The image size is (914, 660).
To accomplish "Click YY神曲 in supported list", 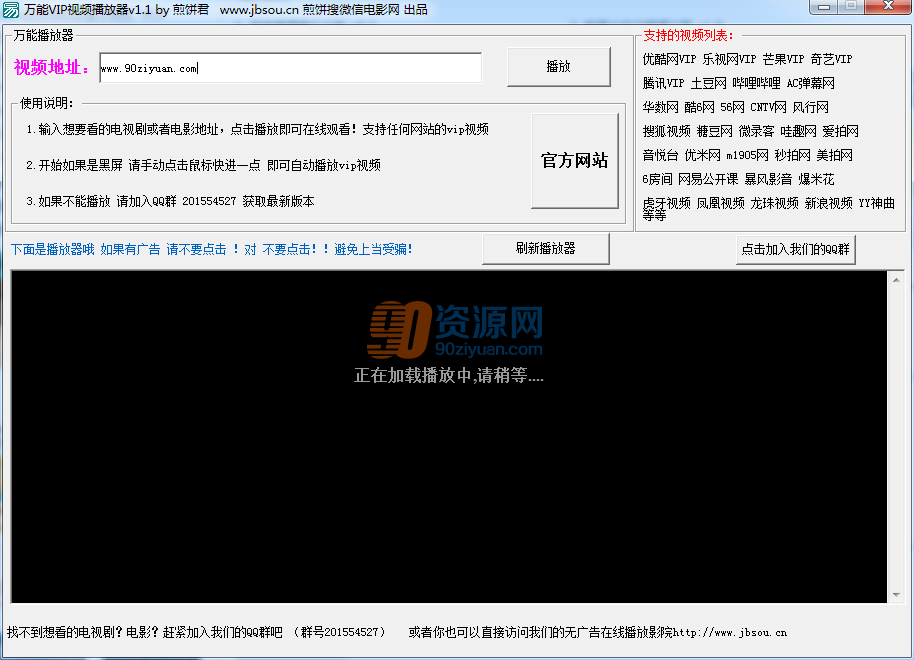I will click(876, 203).
